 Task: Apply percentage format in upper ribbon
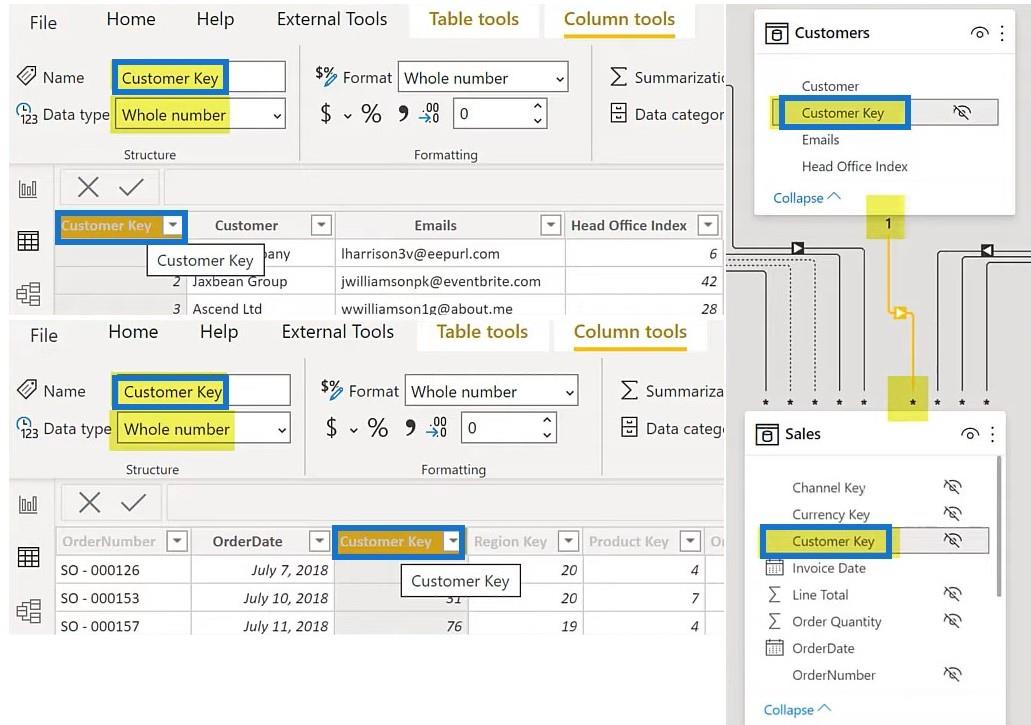point(371,114)
